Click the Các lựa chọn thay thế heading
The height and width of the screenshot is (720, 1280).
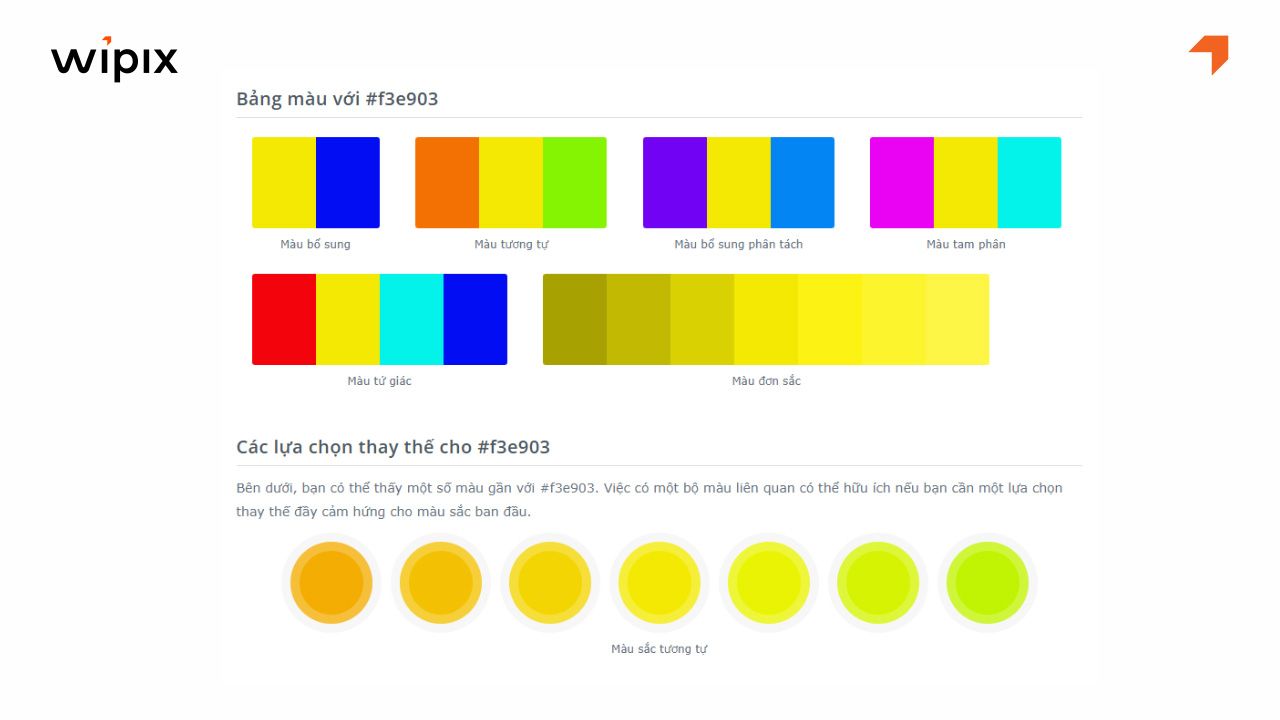click(393, 447)
